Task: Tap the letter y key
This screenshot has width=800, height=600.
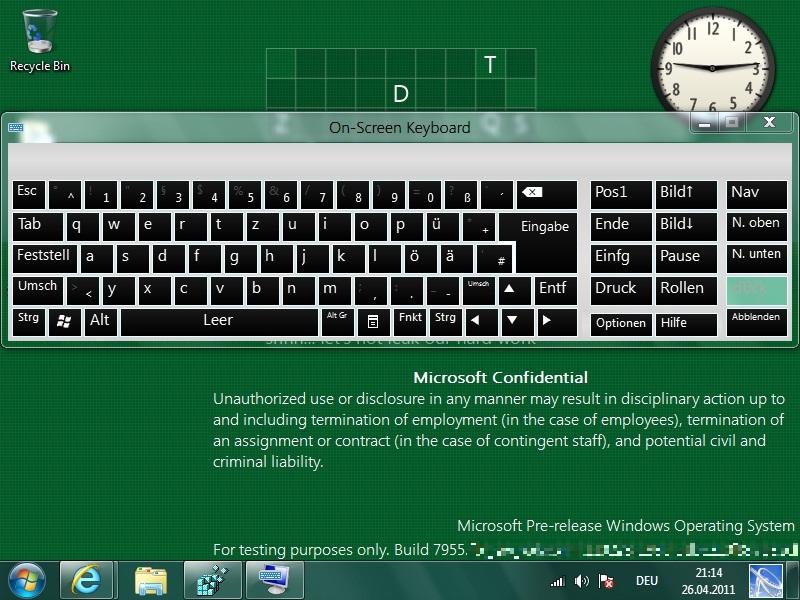Action: 119,290
